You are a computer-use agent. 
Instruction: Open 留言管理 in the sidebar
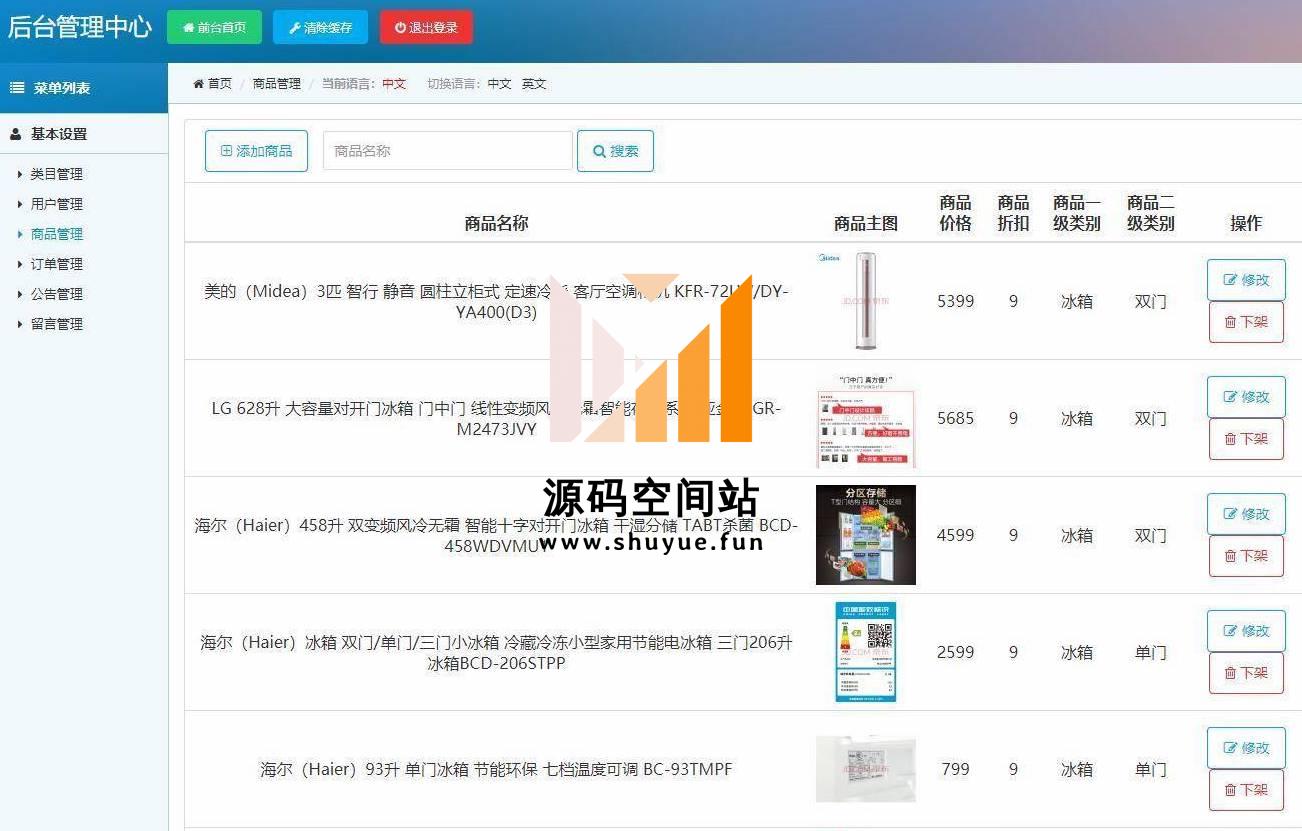pos(56,324)
